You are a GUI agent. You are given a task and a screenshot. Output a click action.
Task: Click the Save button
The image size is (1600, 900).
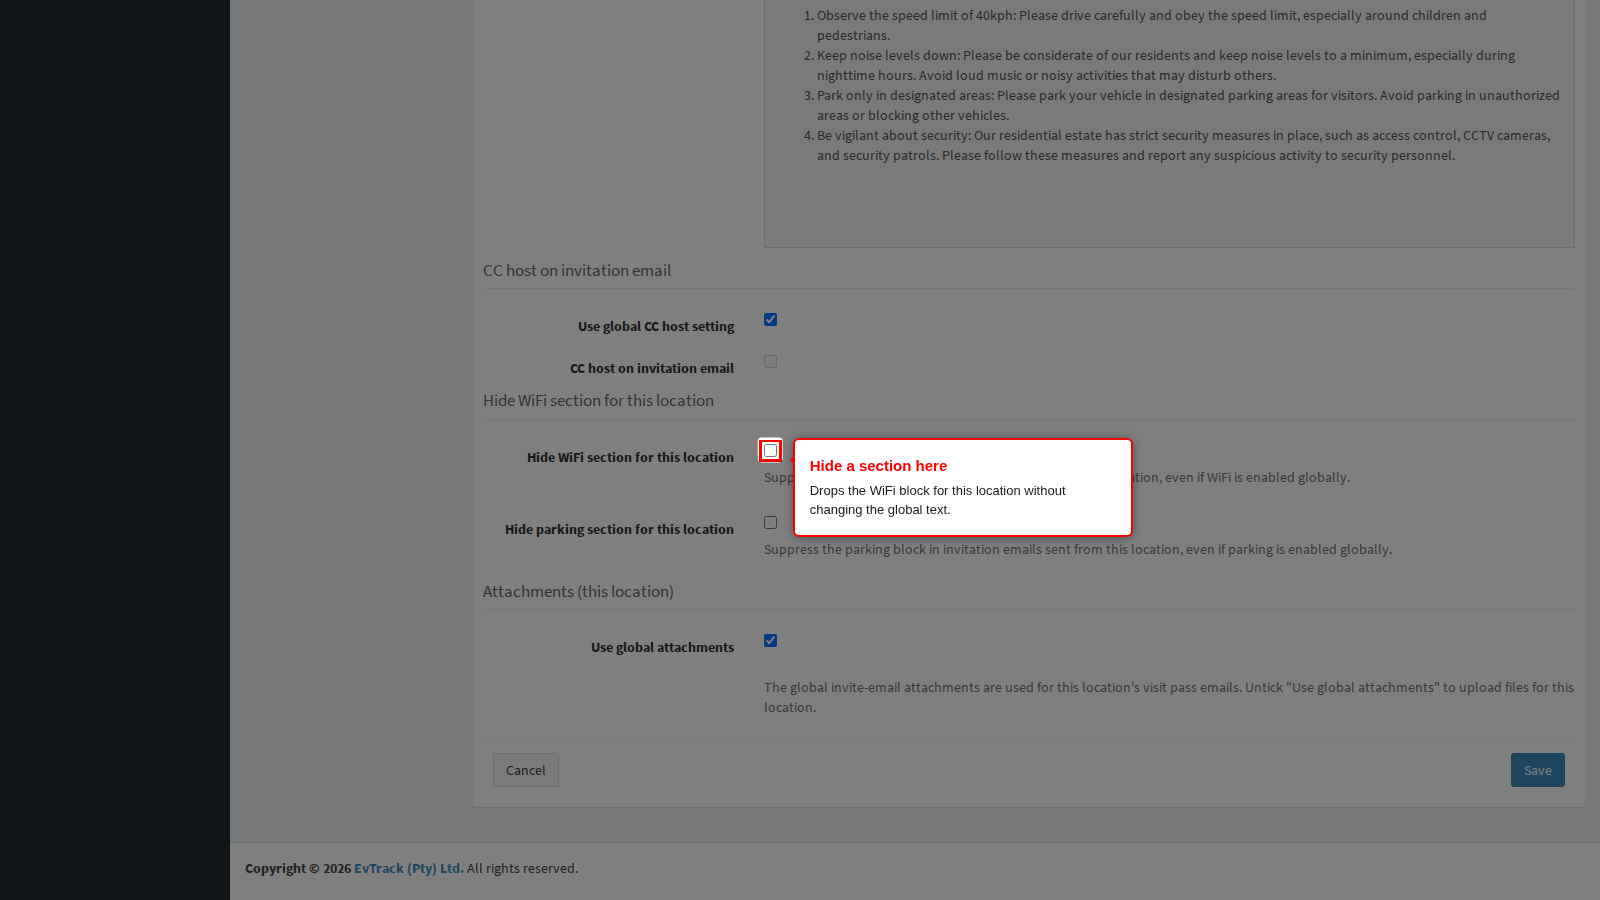click(x=1538, y=770)
